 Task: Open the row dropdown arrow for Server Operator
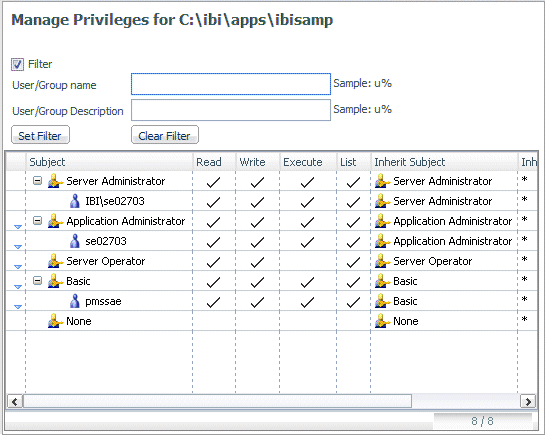coord(18,267)
